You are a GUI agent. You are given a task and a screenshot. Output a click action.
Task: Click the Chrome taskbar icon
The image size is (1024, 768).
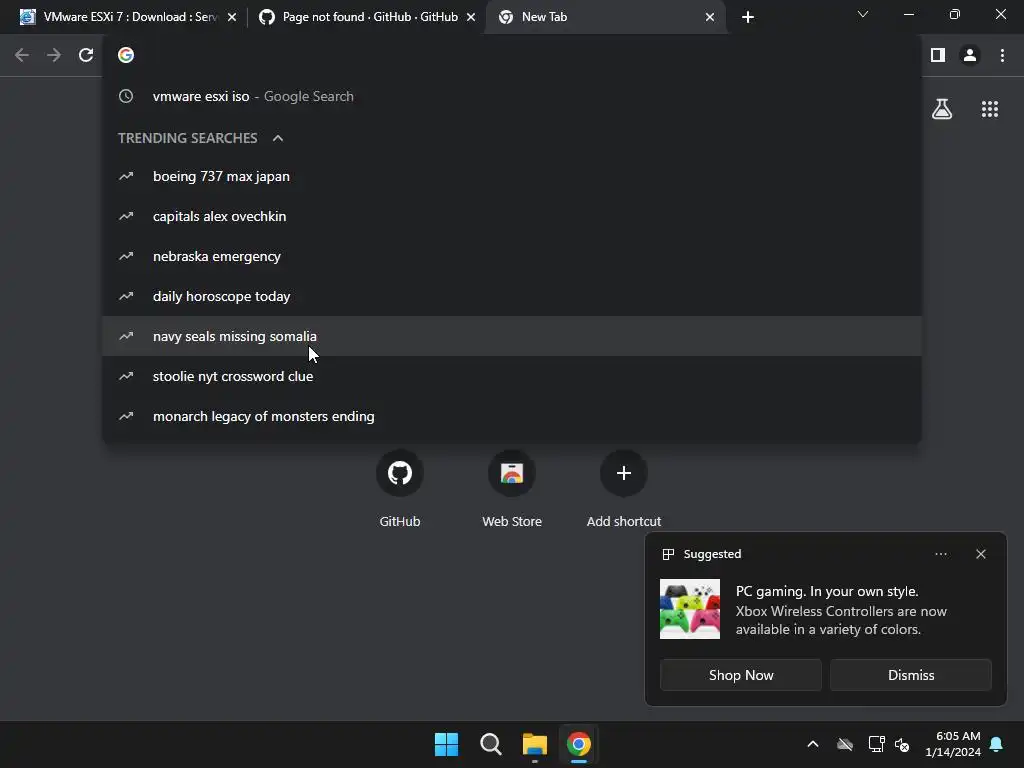point(579,744)
